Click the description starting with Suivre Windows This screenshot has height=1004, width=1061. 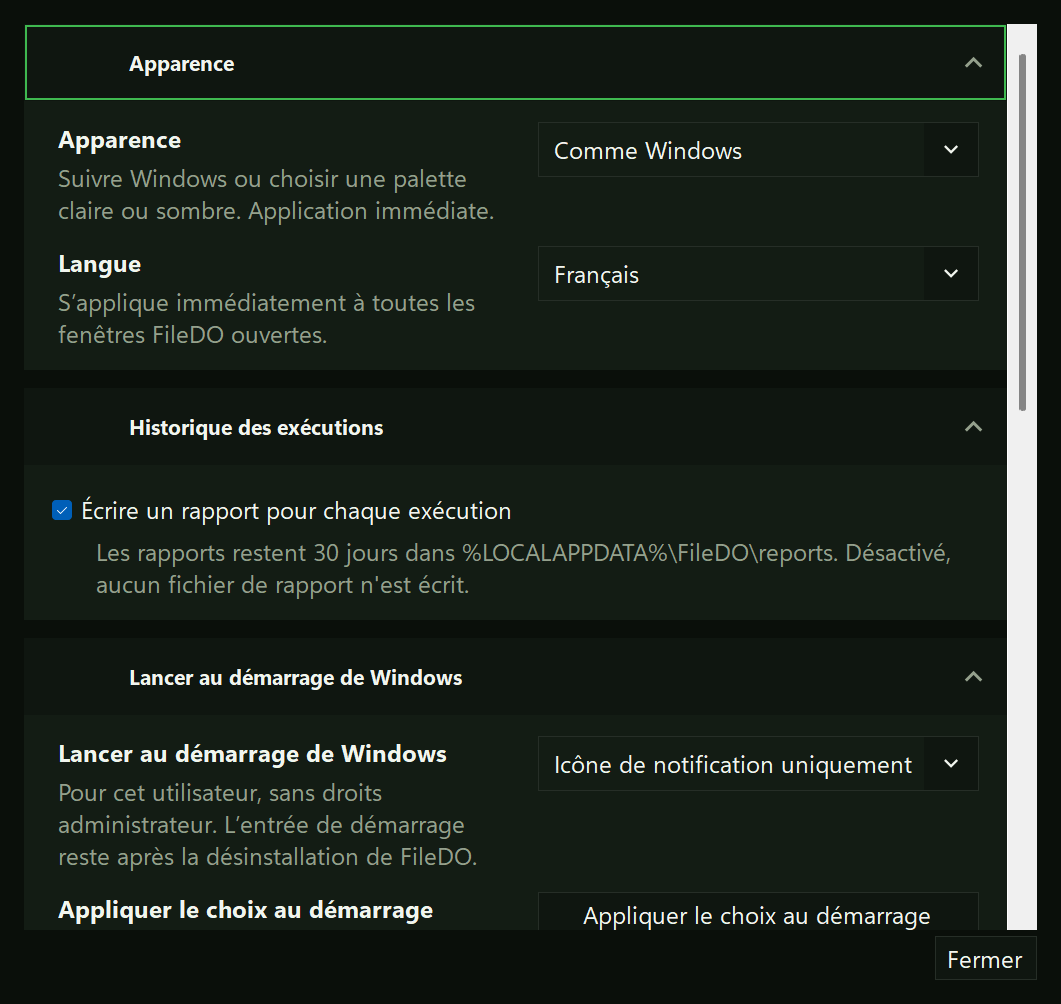click(276, 195)
